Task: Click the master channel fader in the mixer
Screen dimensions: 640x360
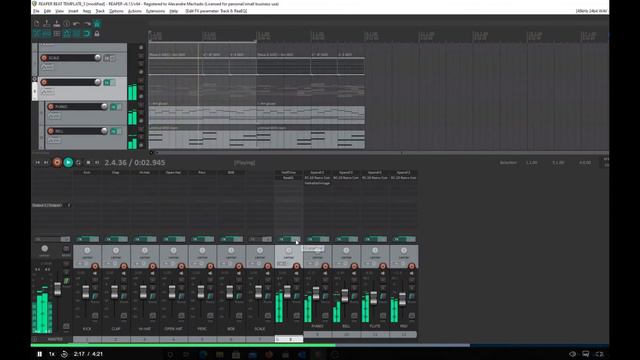Action: coord(58,289)
